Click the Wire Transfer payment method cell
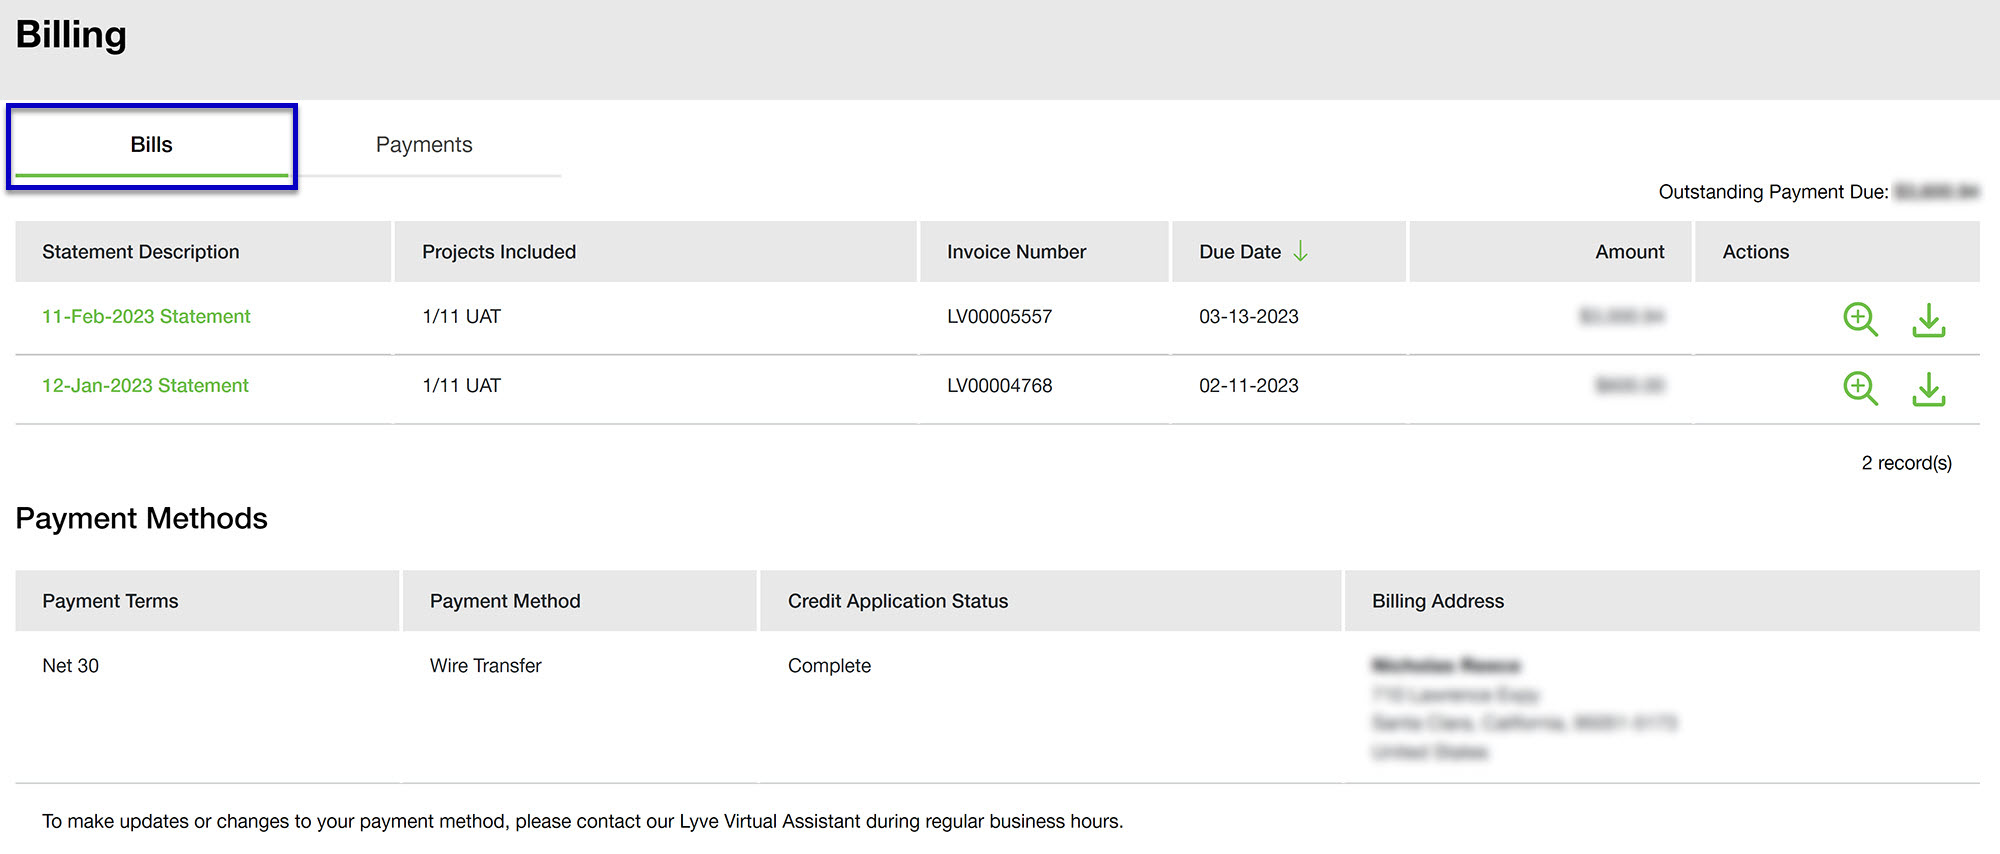This screenshot has width=2000, height=854. coord(485,666)
